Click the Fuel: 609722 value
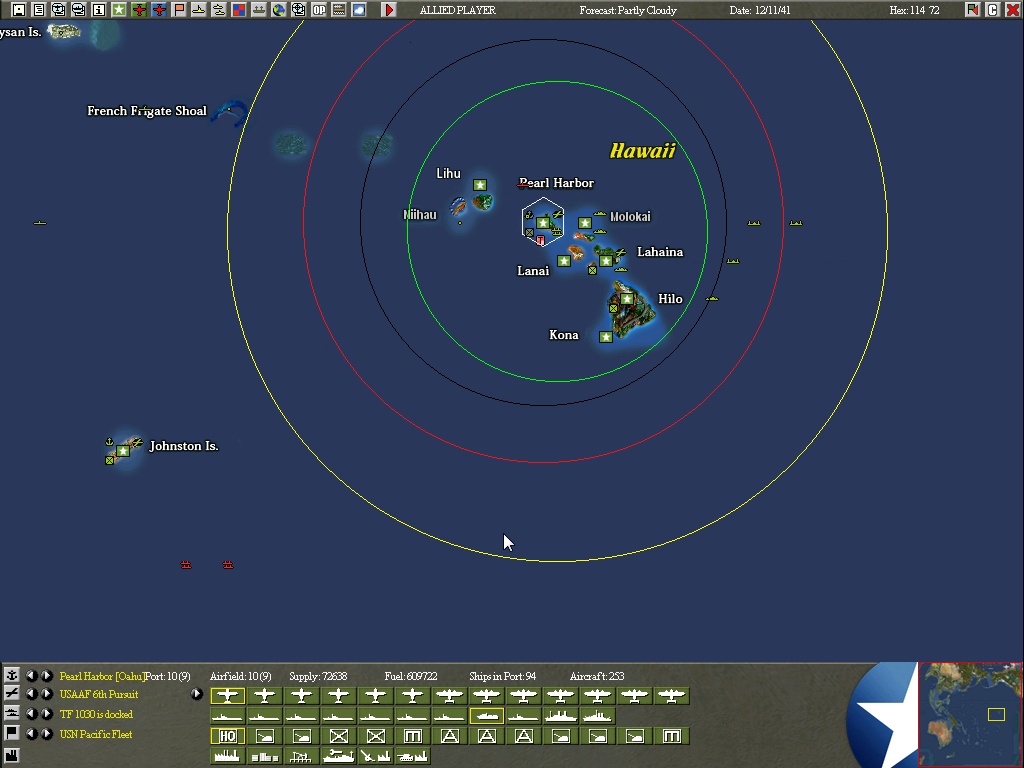The image size is (1024, 768). point(411,676)
